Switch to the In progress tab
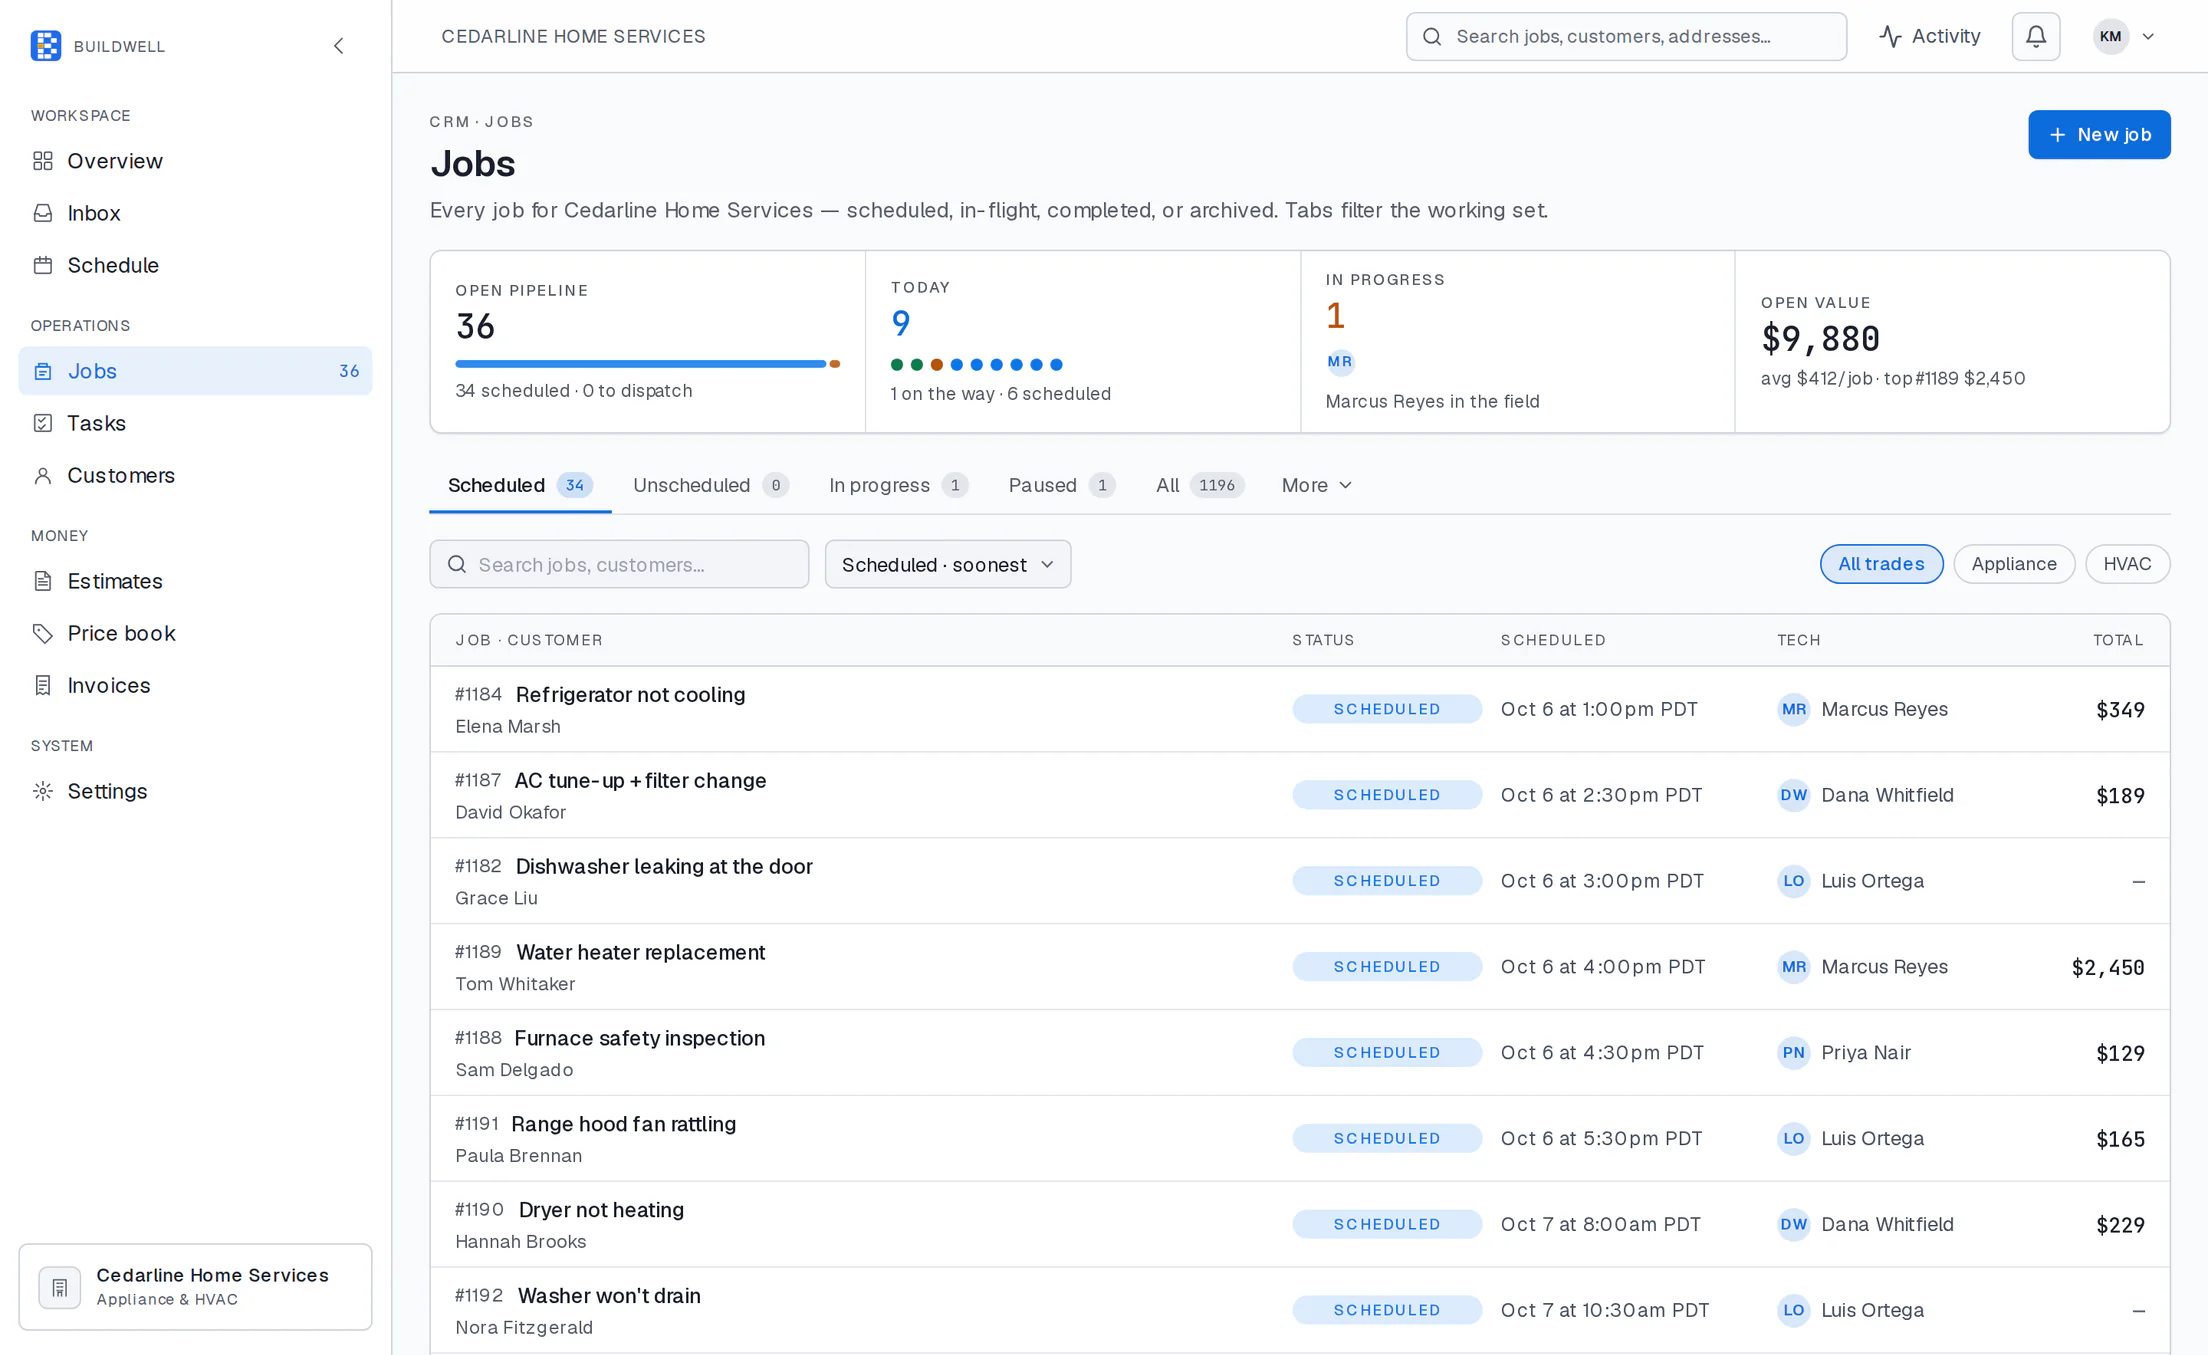Image resolution: width=2208 pixels, height=1355 pixels. tap(898, 485)
